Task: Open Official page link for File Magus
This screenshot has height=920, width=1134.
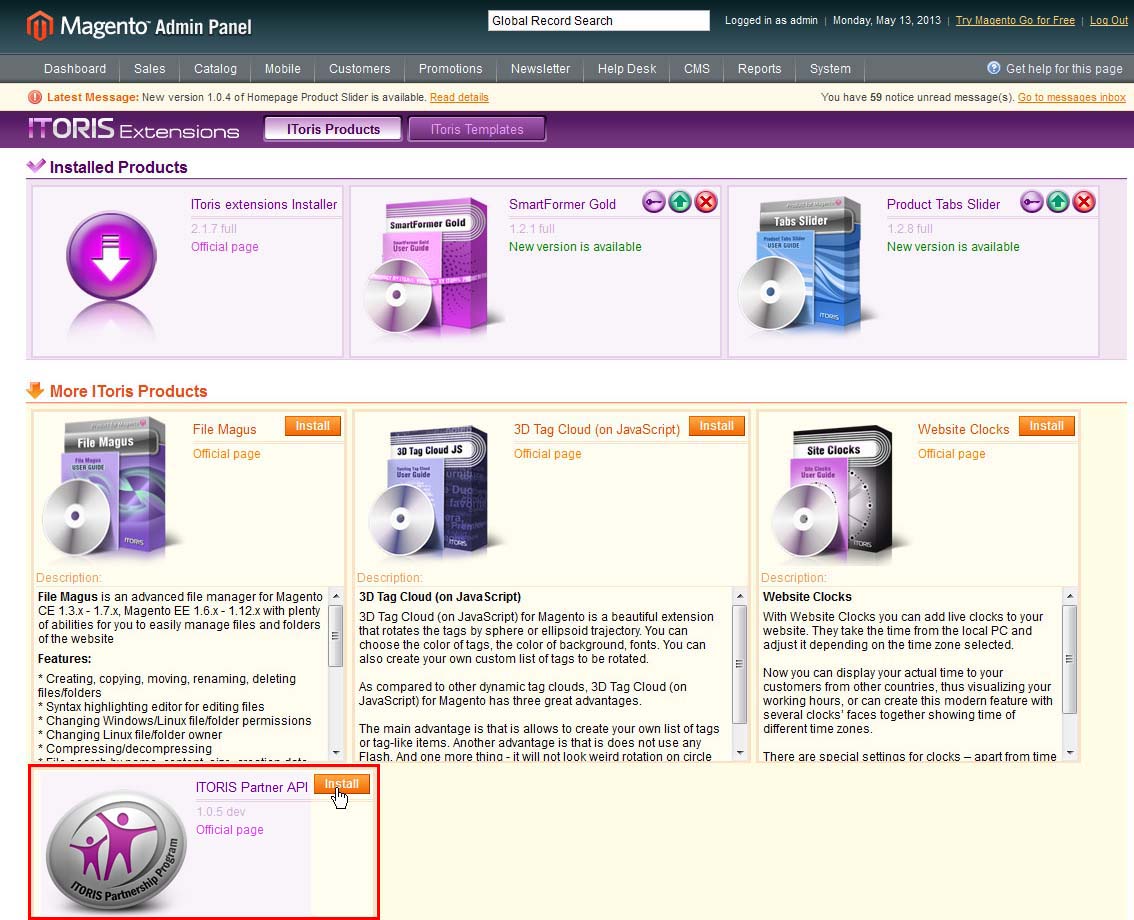Action: coord(226,453)
